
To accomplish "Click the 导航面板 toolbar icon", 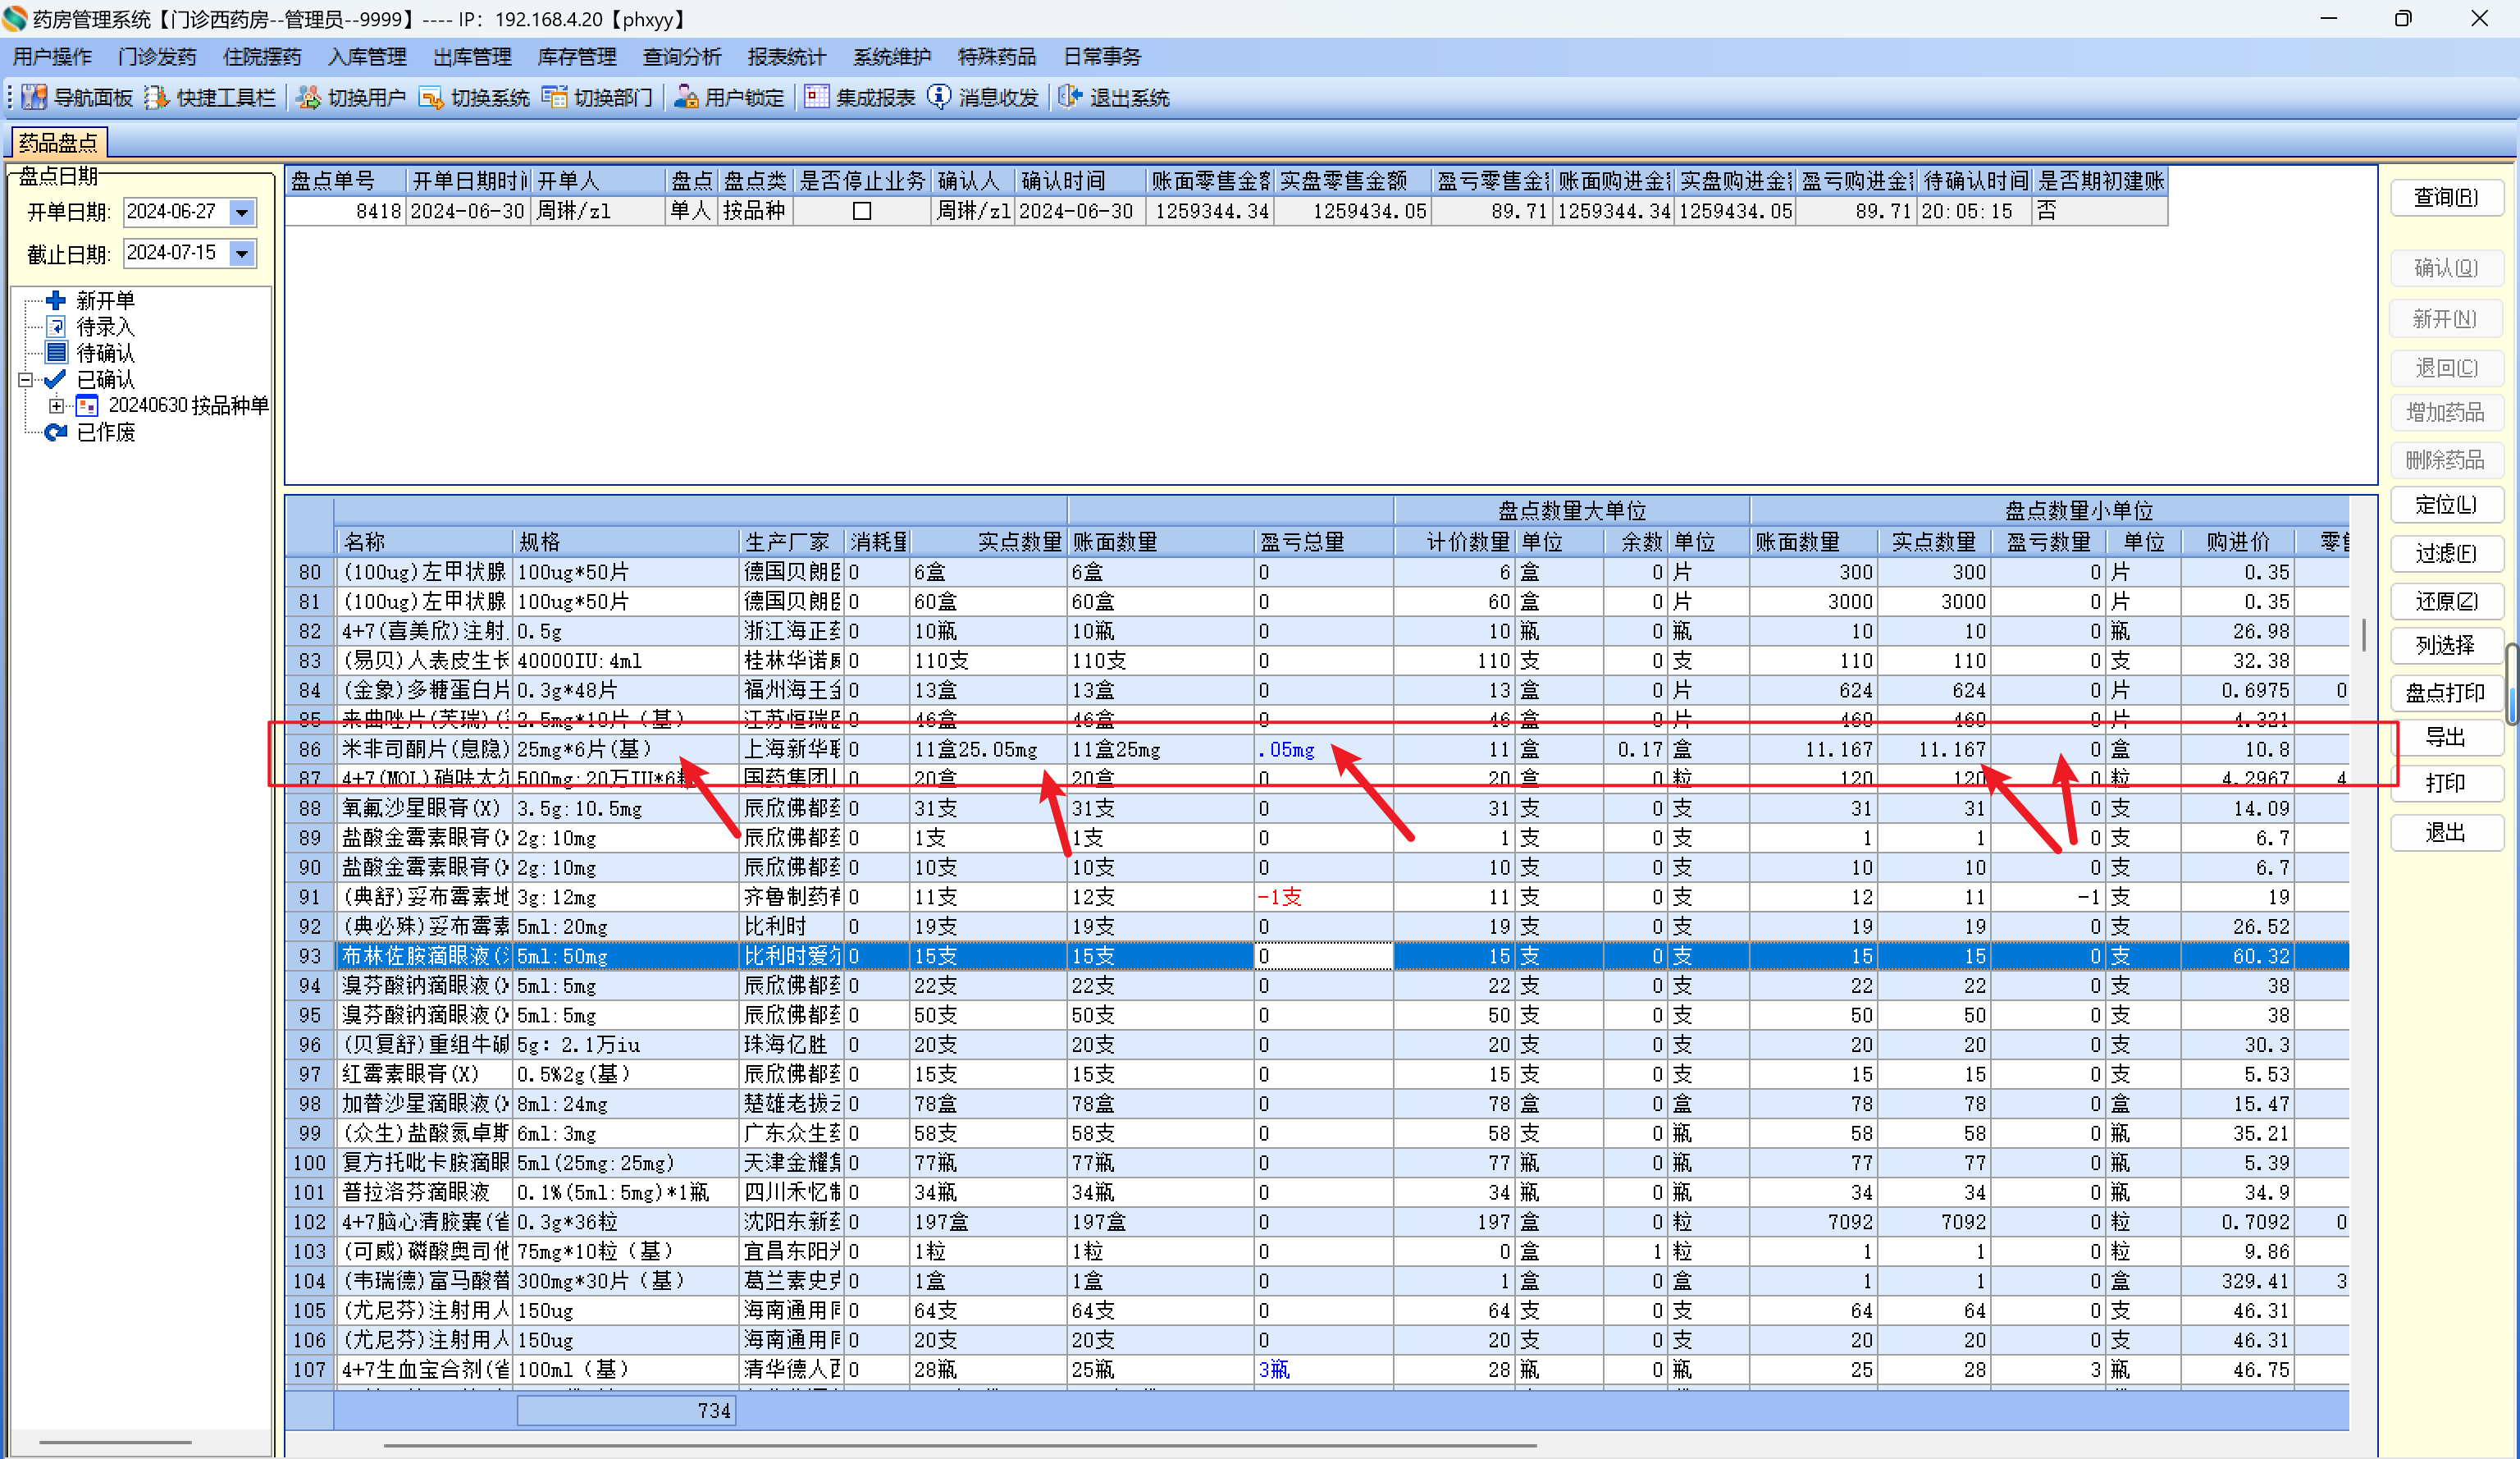I will point(35,97).
